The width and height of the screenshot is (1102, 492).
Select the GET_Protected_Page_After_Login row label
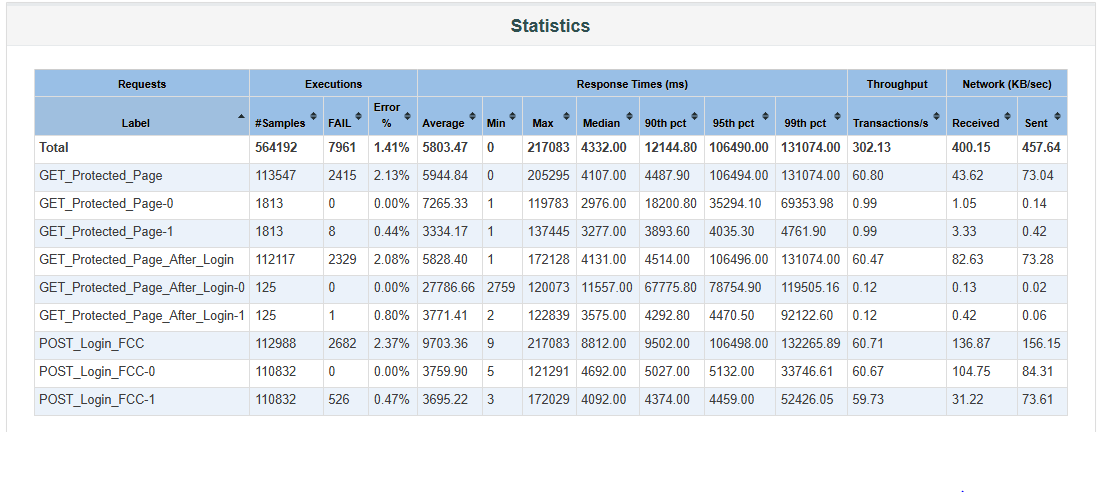point(136,260)
